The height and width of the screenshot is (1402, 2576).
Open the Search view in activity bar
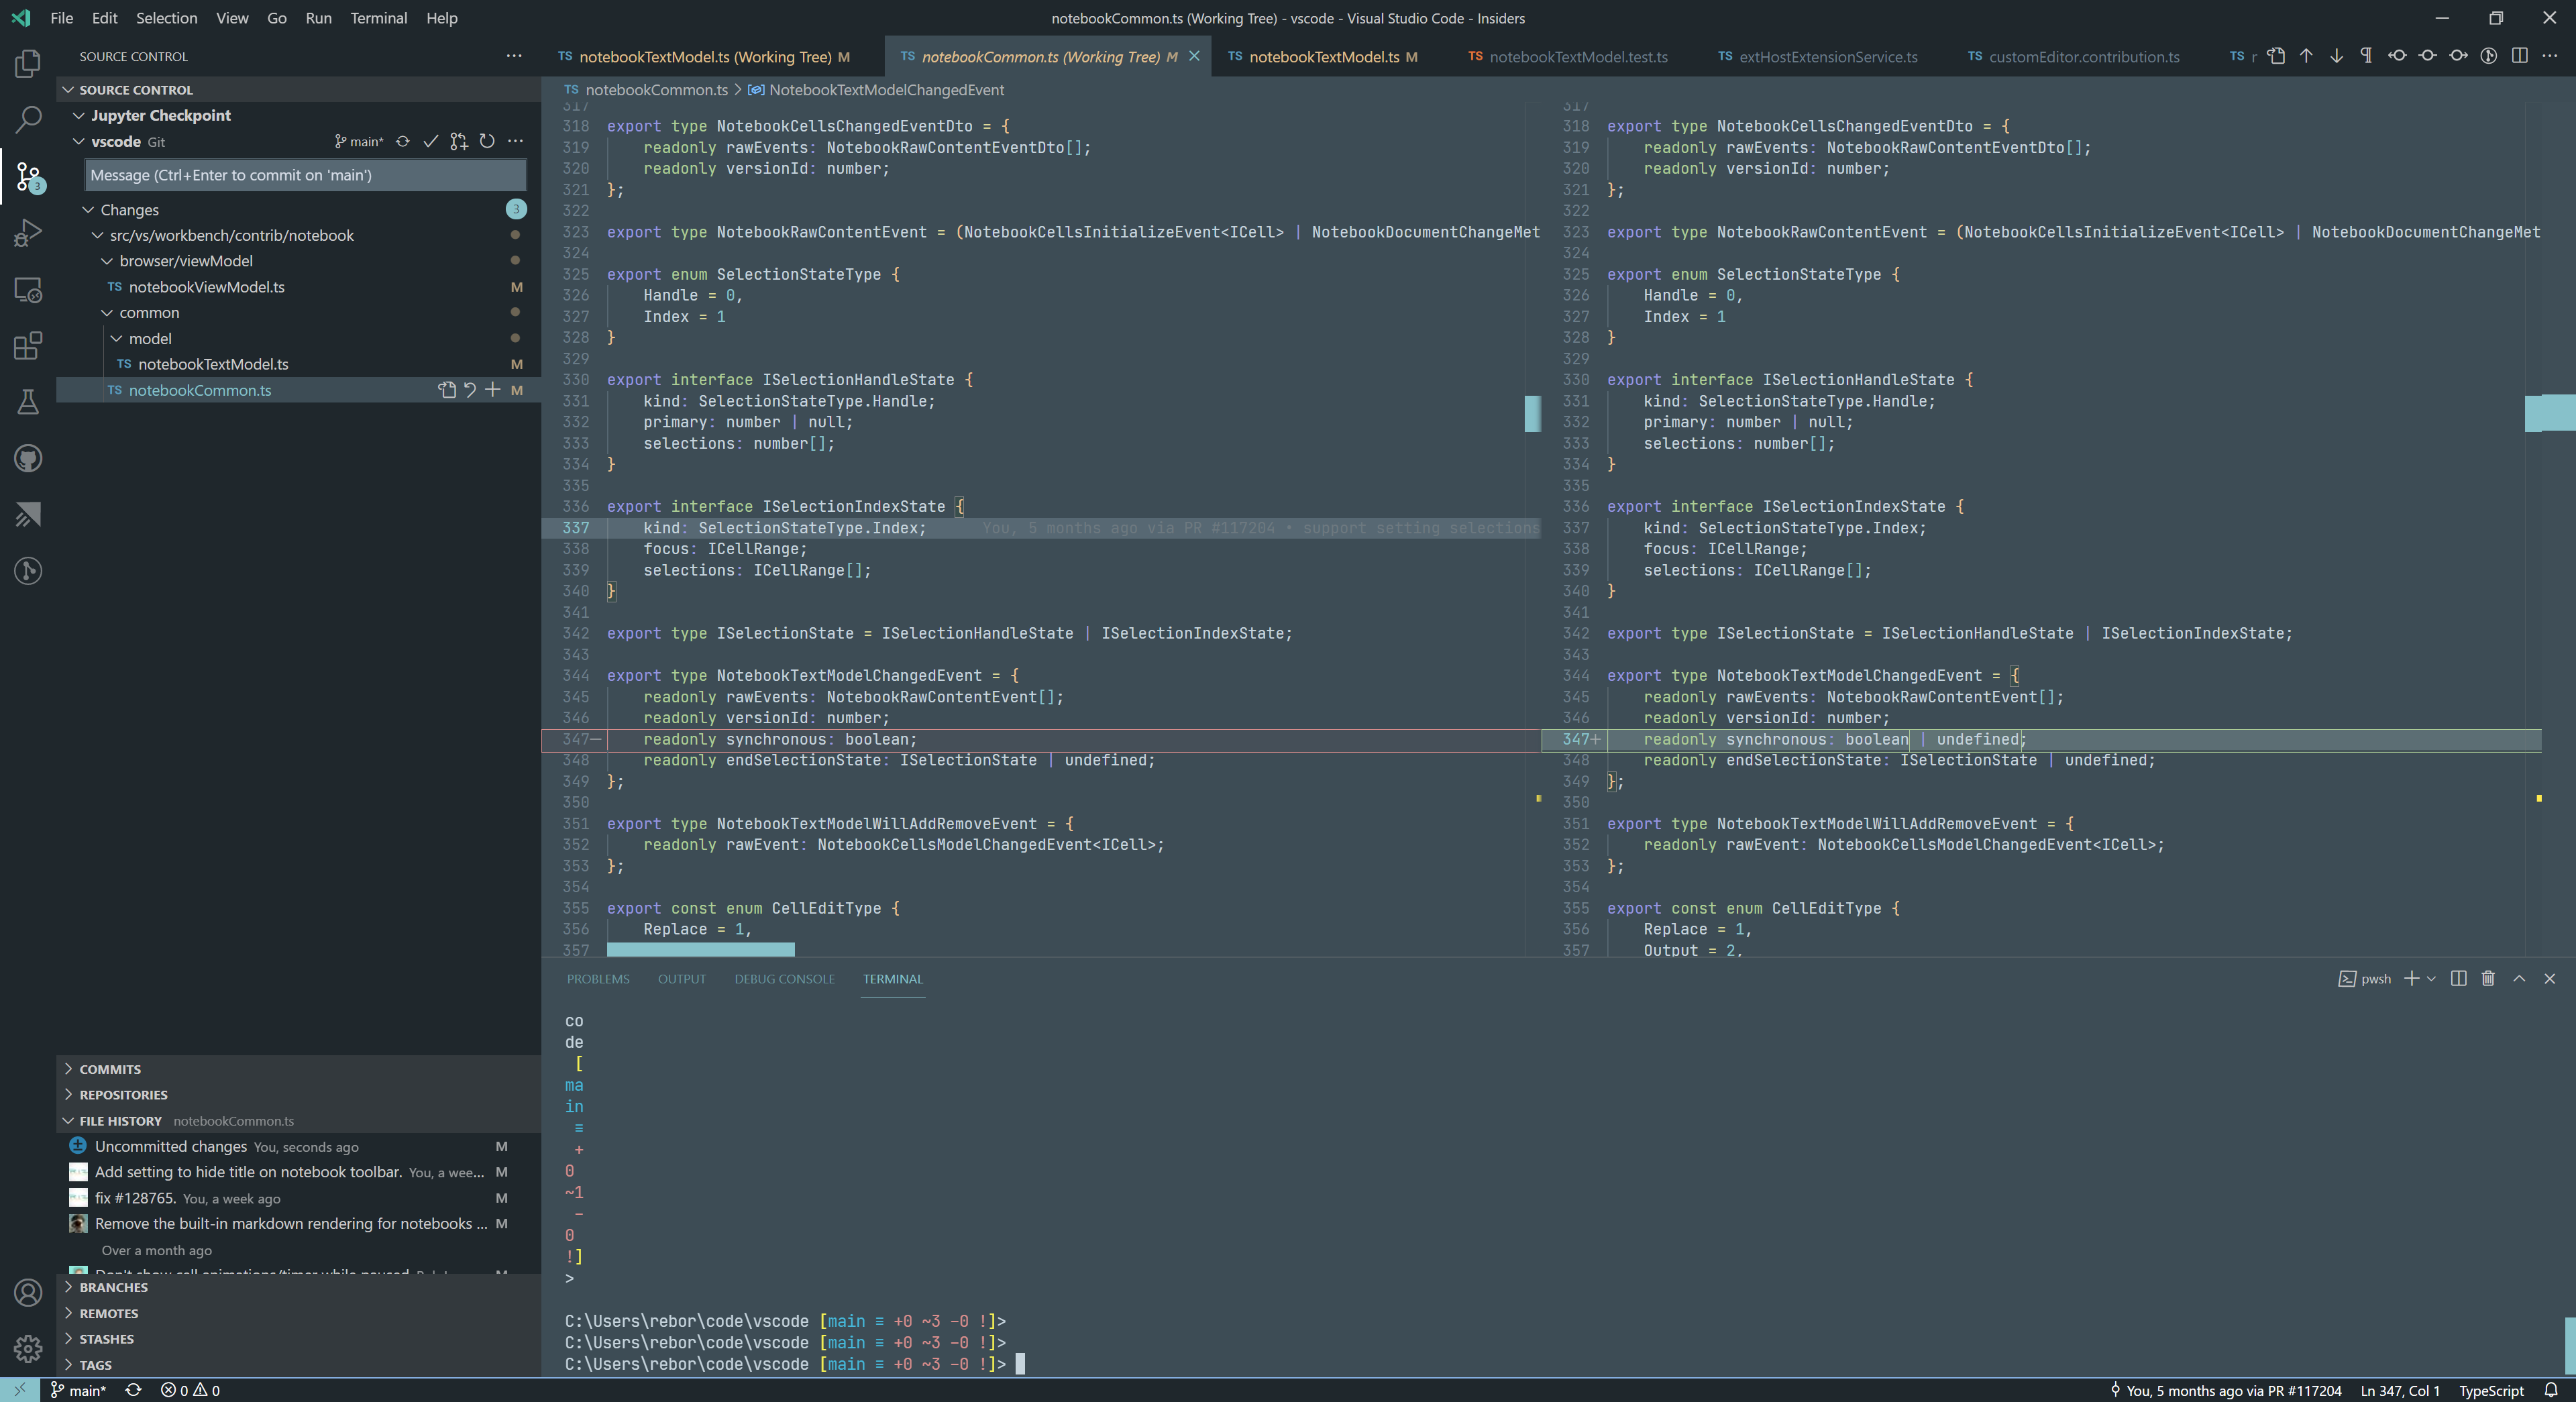click(28, 120)
